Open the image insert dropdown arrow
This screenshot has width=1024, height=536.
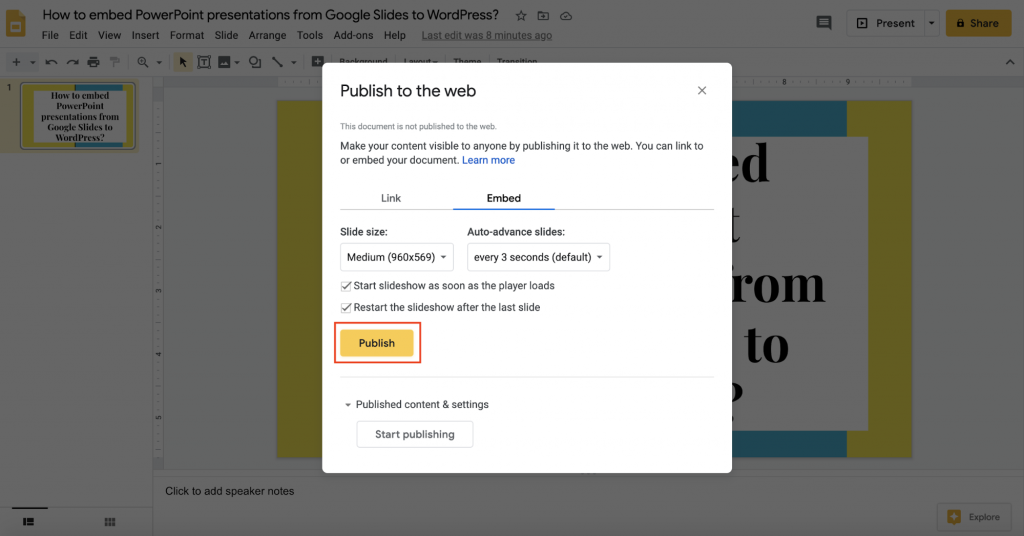(x=237, y=63)
